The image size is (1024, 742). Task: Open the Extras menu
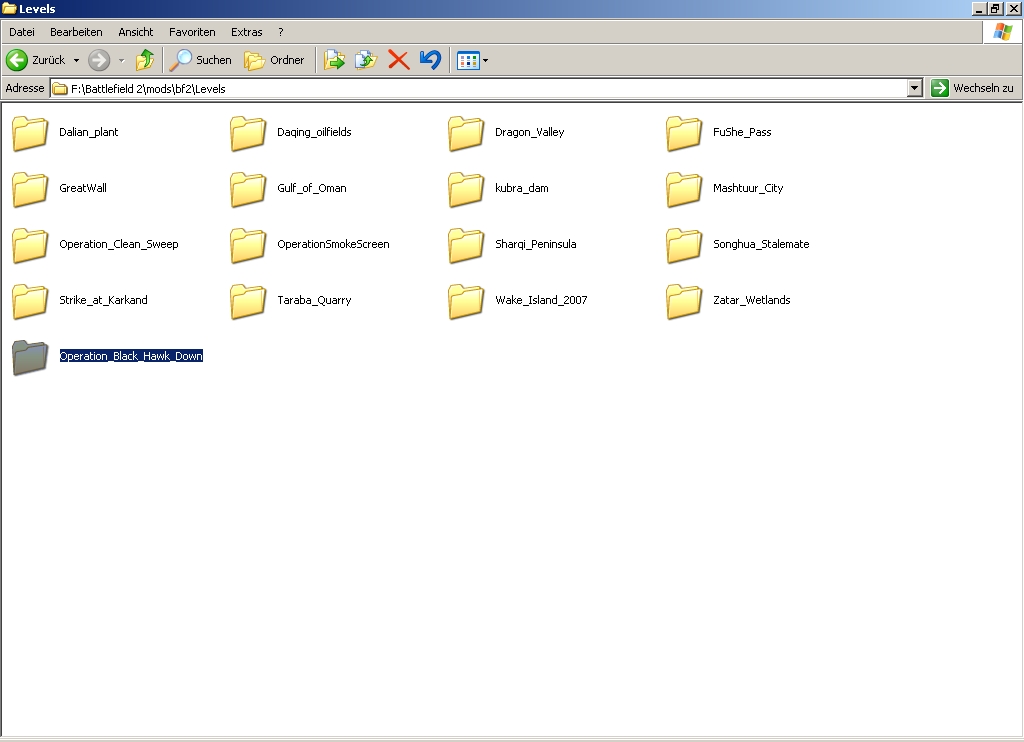click(247, 32)
